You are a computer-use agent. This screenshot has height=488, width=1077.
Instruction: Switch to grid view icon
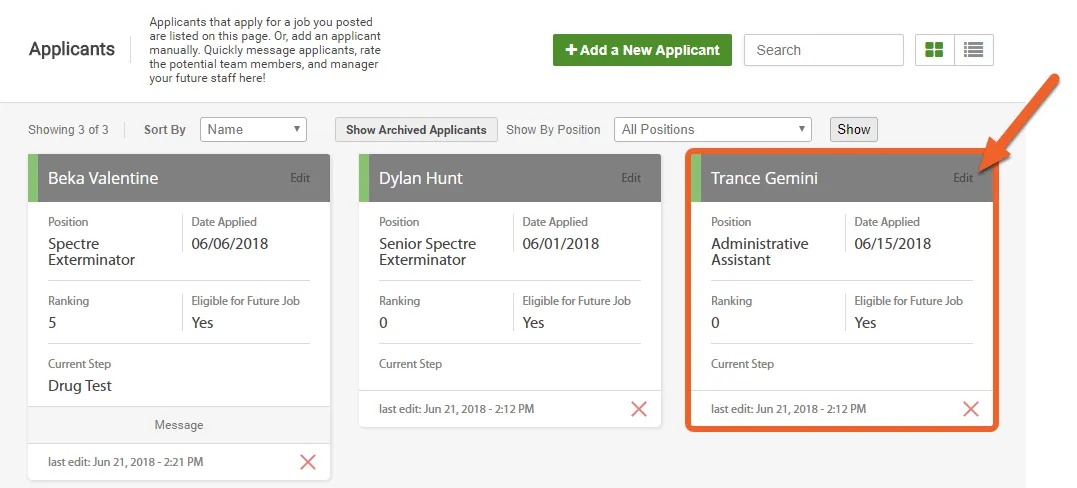(x=934, y=49)
